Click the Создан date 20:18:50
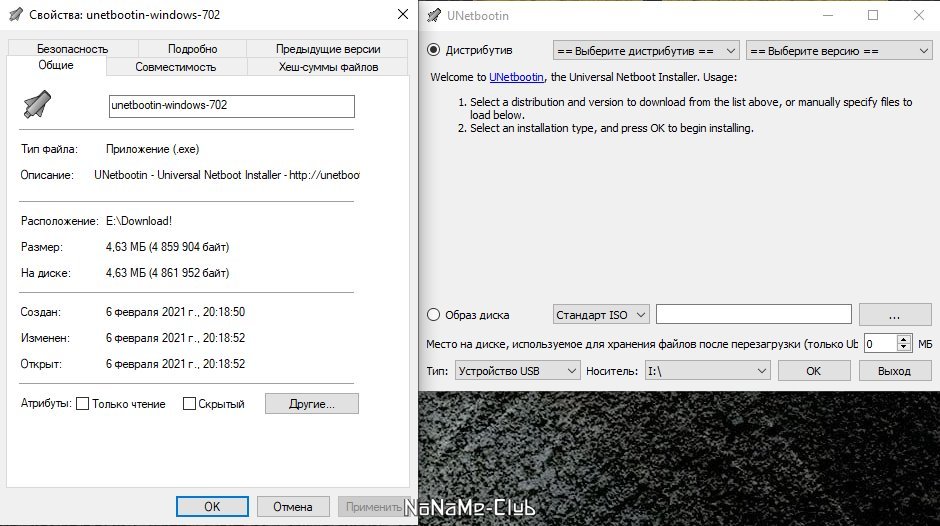The width and height of the screenshot is (940, 526). point(176,312)
